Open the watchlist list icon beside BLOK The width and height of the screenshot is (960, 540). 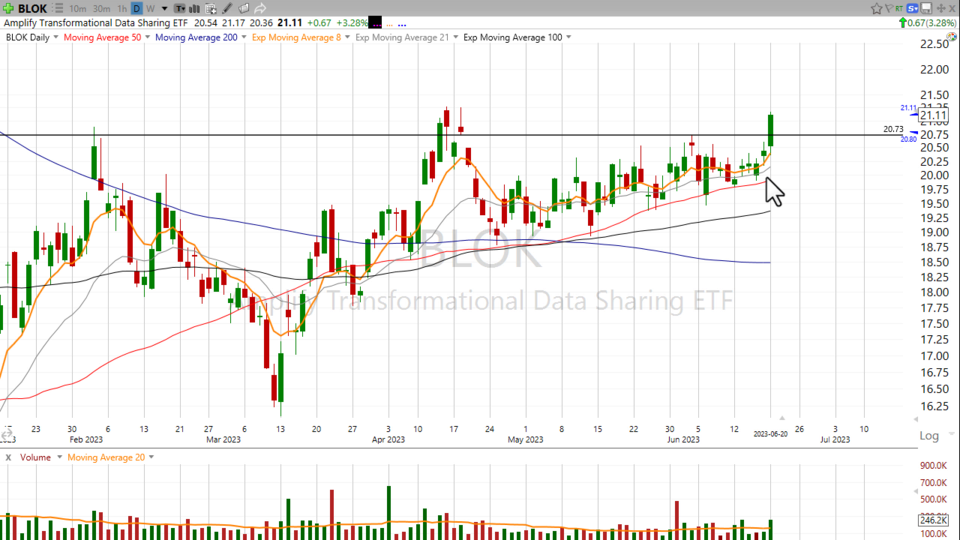58,9
